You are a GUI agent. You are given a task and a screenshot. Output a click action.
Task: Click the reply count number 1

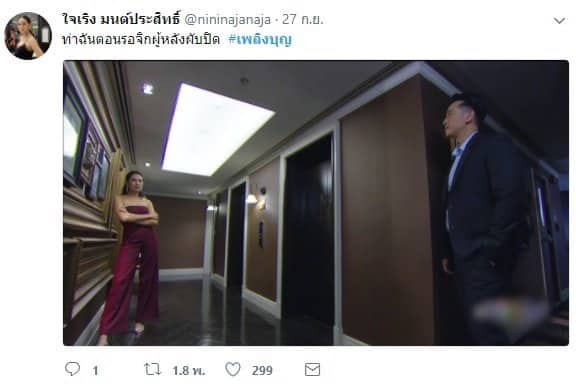coord(95,370)
